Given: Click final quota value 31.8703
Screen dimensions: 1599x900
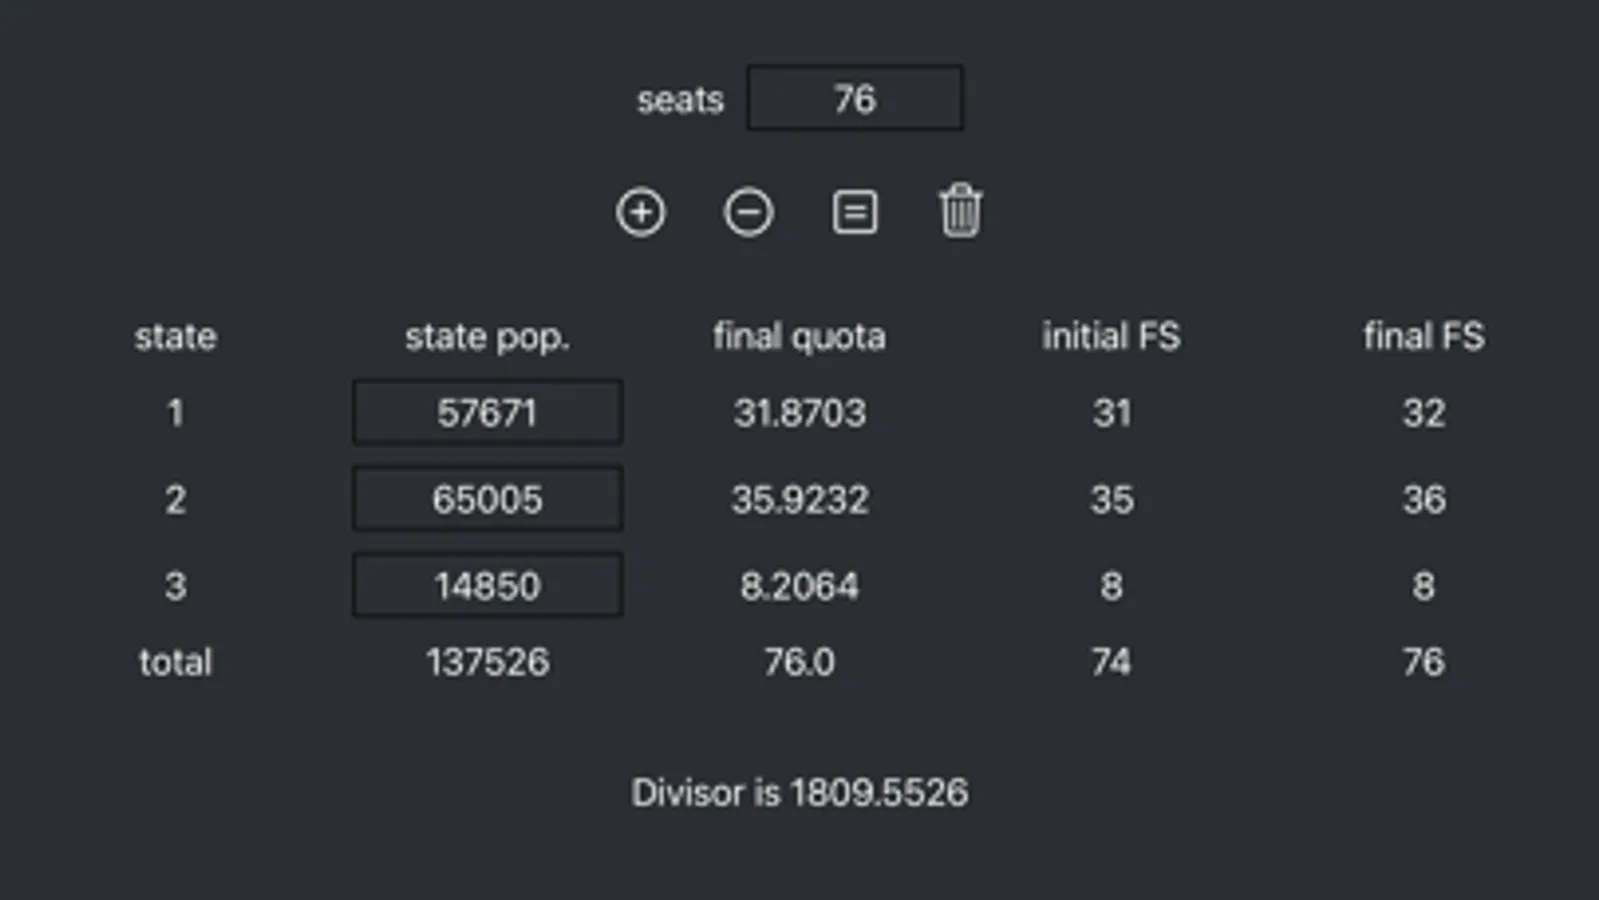Looking at the screenshot, I should click(x=799, y=413).
